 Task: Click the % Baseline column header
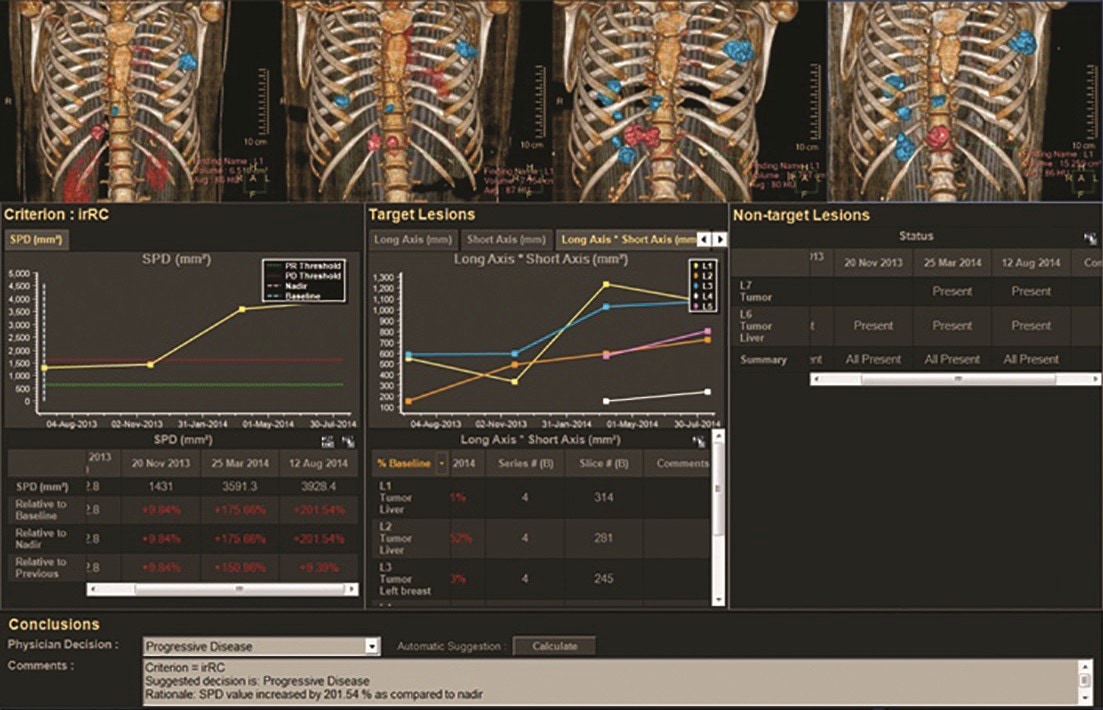(404, 464)
